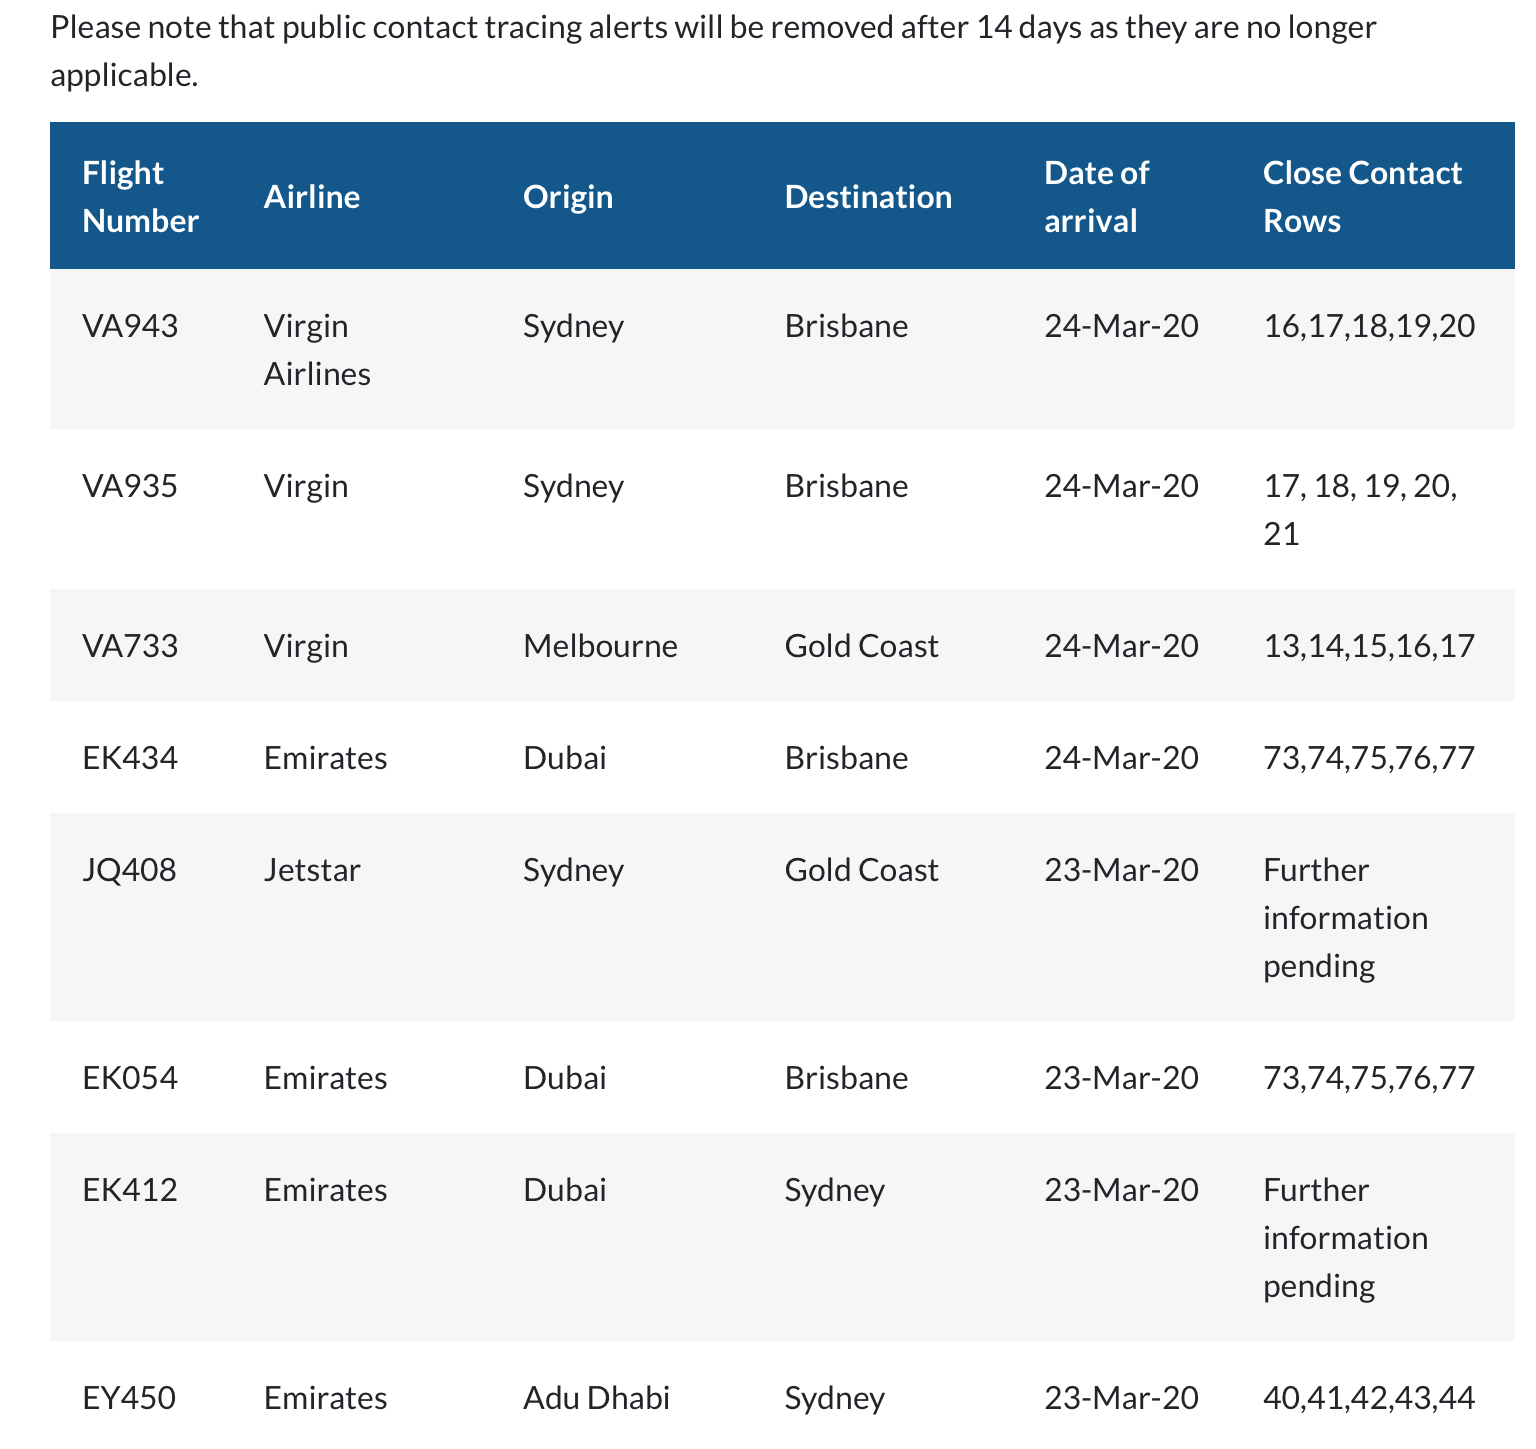The image size is (1536, 1449).
Task: Click the Date of arrival header
Action: coord(1097,197)
